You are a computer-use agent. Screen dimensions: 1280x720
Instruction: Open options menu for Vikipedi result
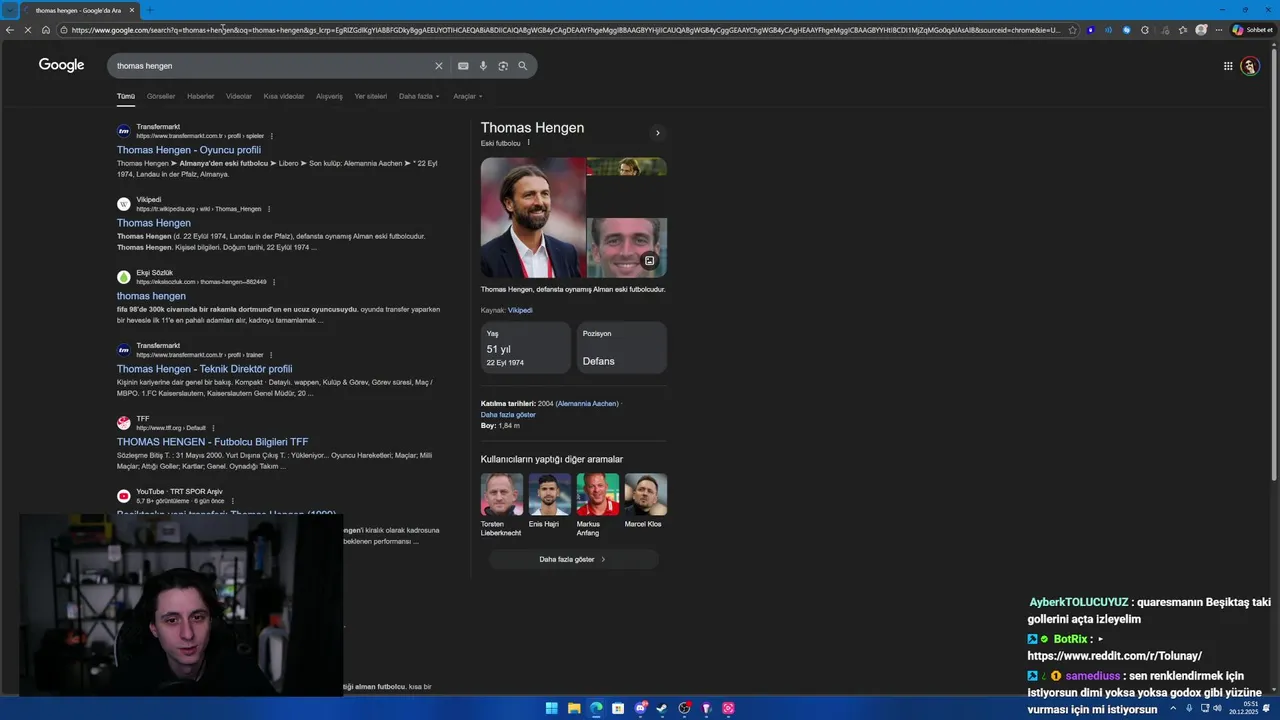(x=268, y=209)
